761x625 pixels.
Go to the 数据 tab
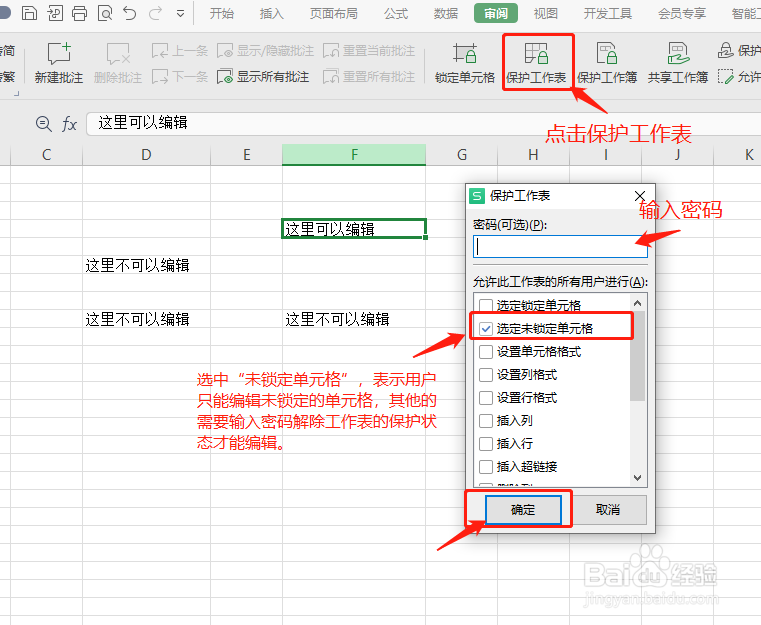(x=446, y=14)
